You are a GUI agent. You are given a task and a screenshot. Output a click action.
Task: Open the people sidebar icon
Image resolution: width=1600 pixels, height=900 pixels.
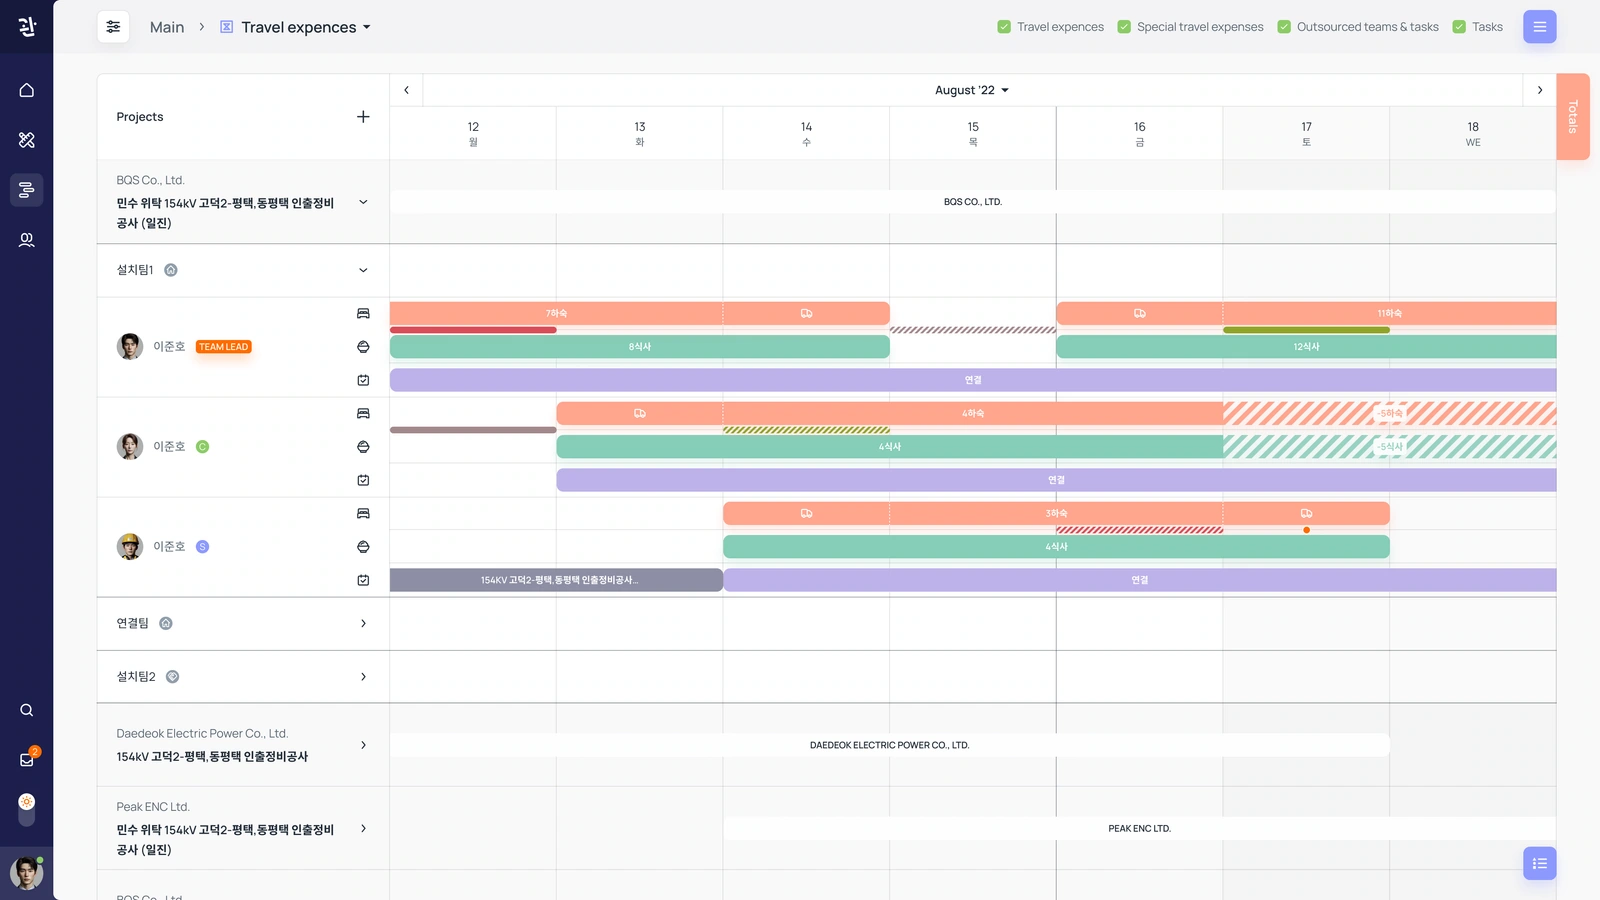tap(27, 240)
